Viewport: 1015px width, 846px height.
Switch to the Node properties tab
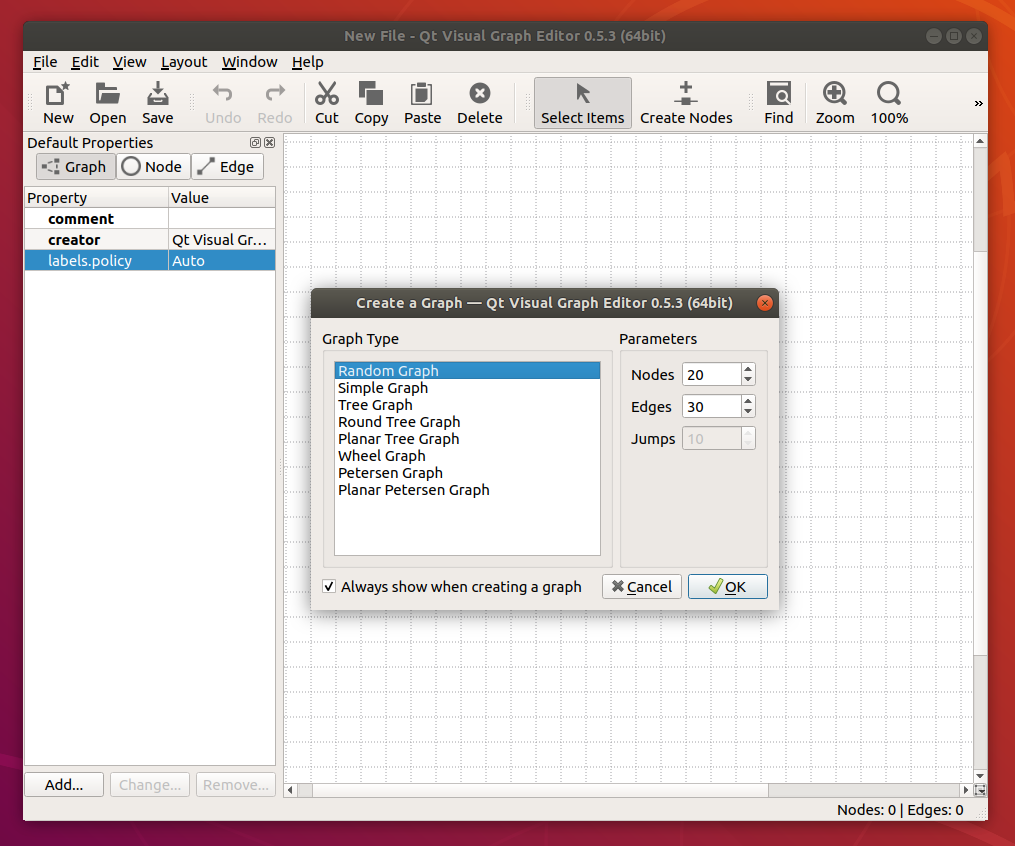coord(152,166)
